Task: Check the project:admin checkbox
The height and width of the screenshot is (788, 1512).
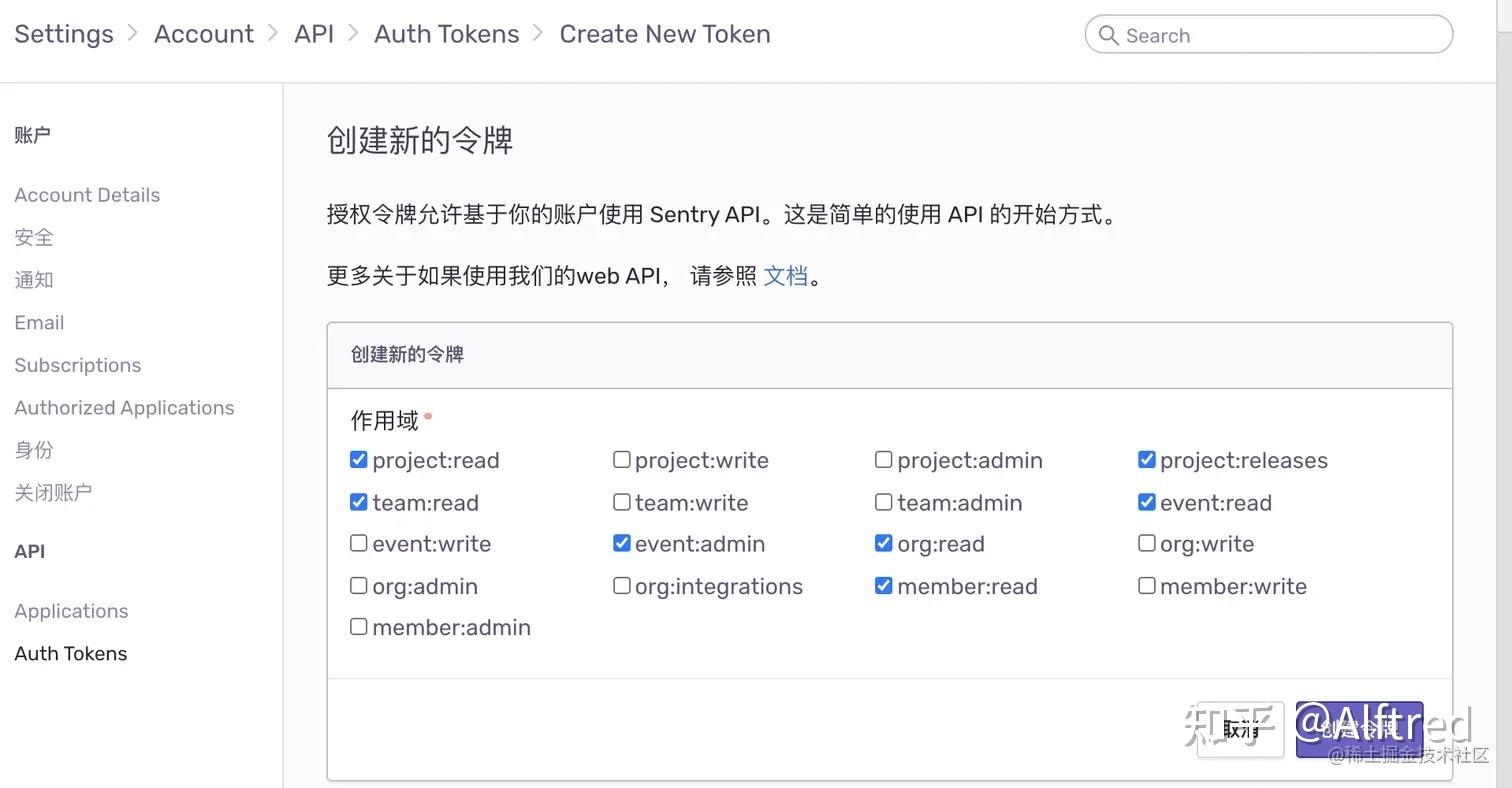Action: [883, 460]
